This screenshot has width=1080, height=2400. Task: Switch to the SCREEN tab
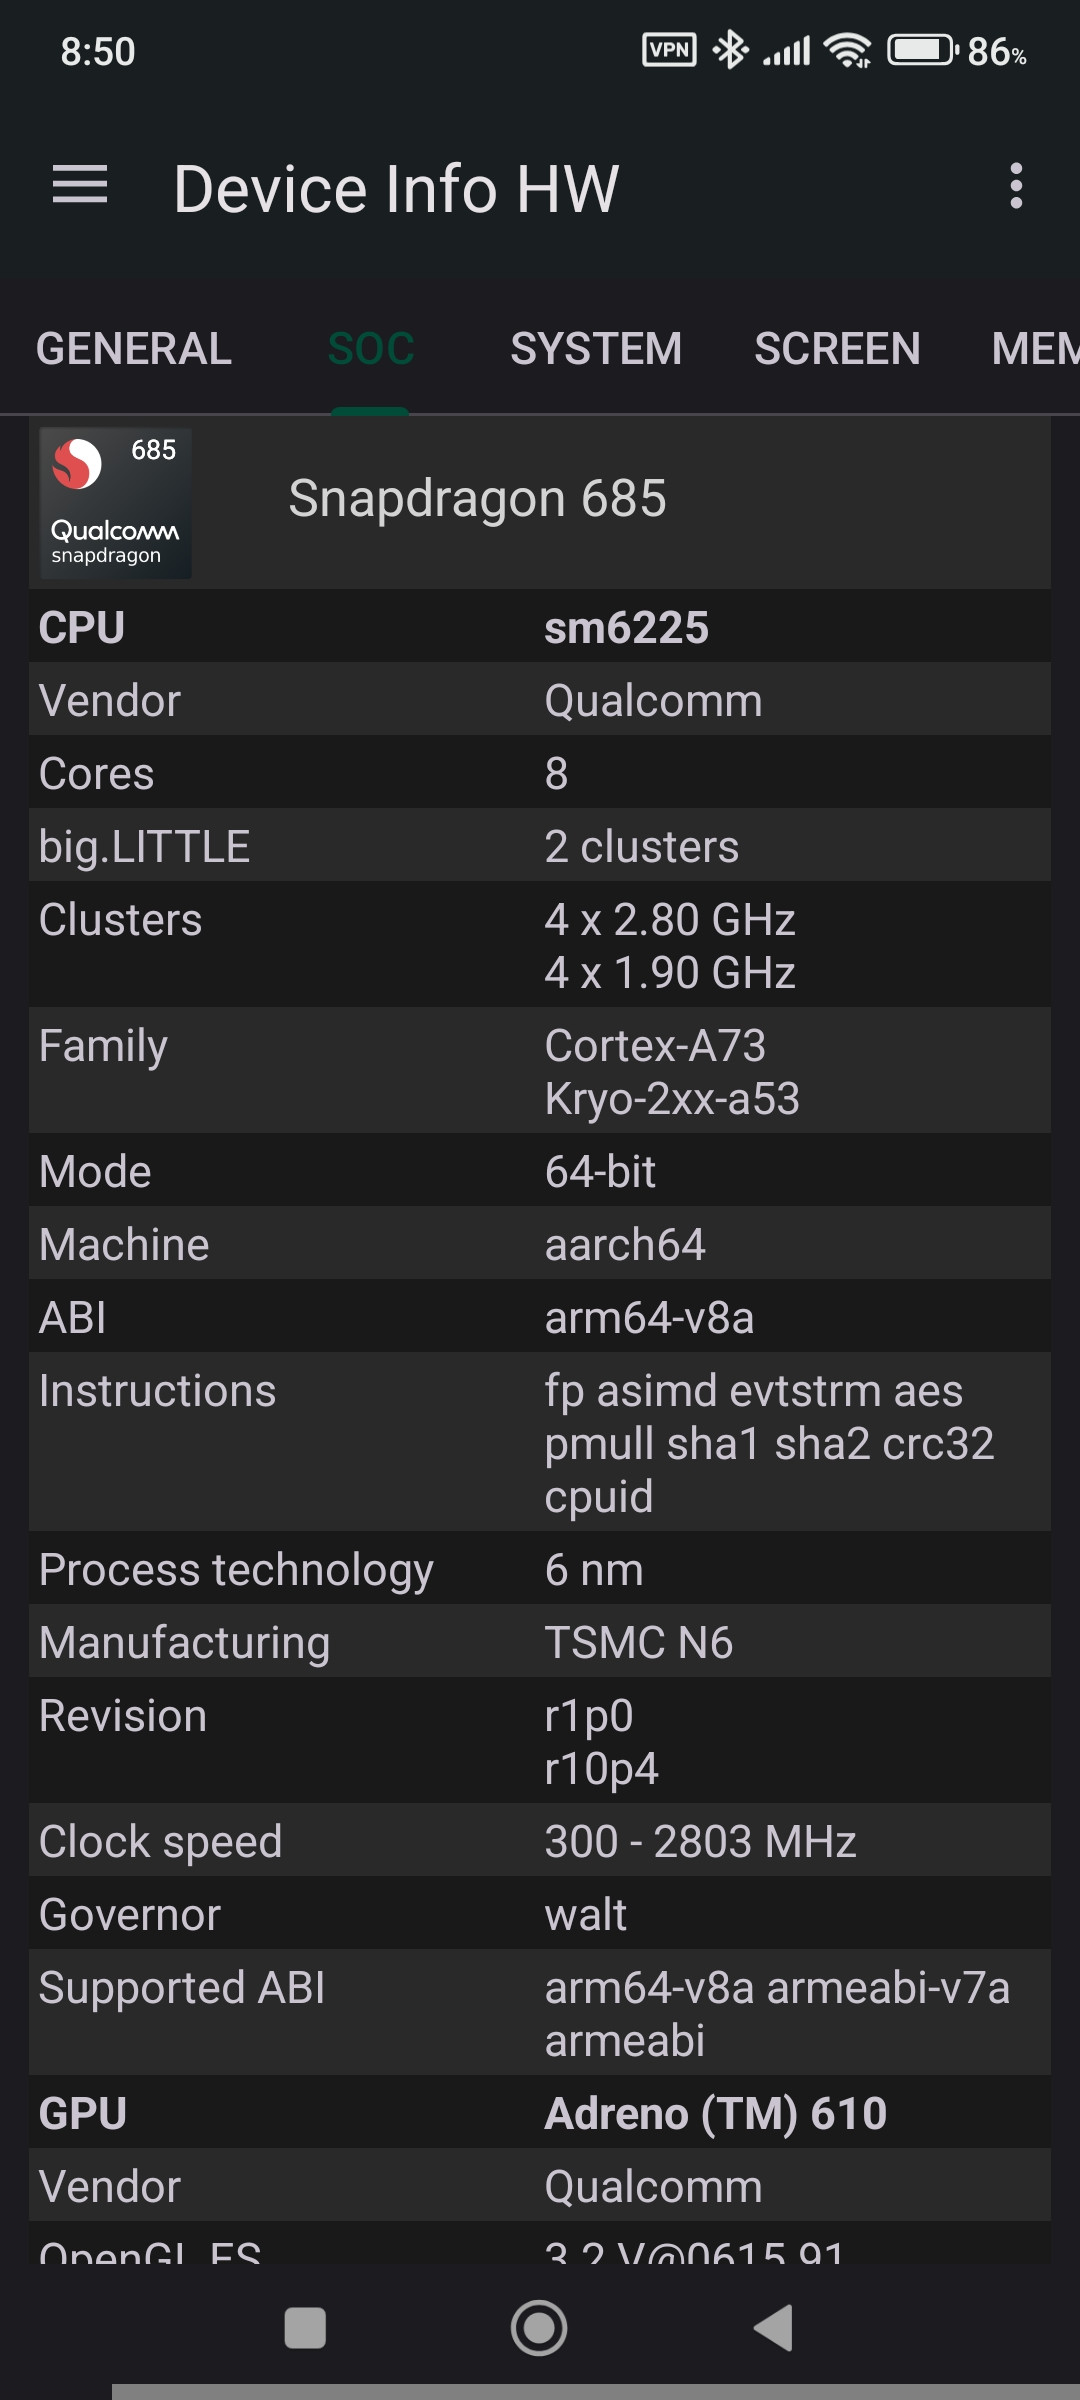point(837,349)
